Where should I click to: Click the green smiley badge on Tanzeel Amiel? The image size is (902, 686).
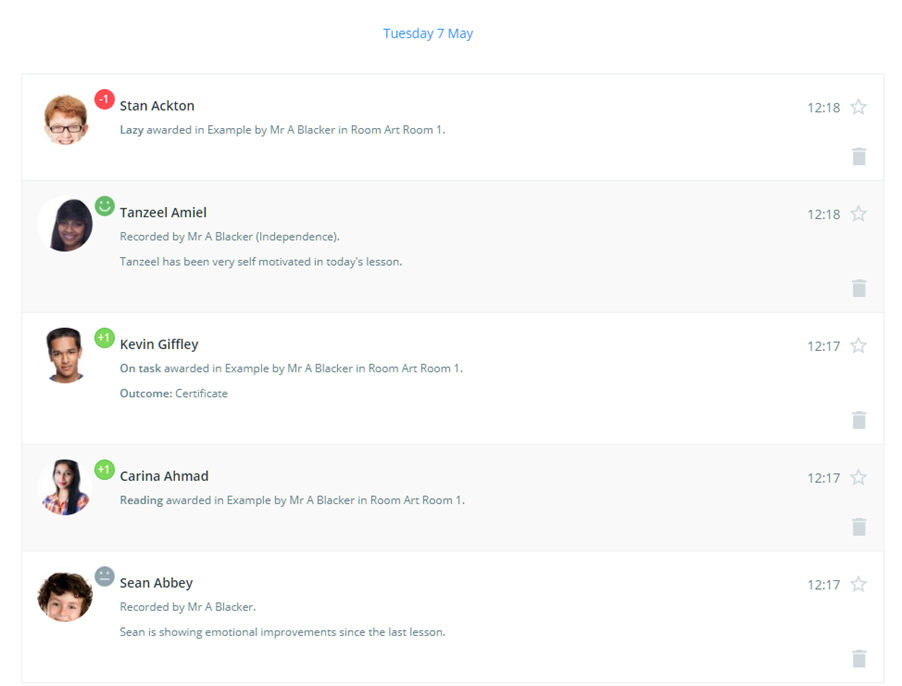pos(103,204)
